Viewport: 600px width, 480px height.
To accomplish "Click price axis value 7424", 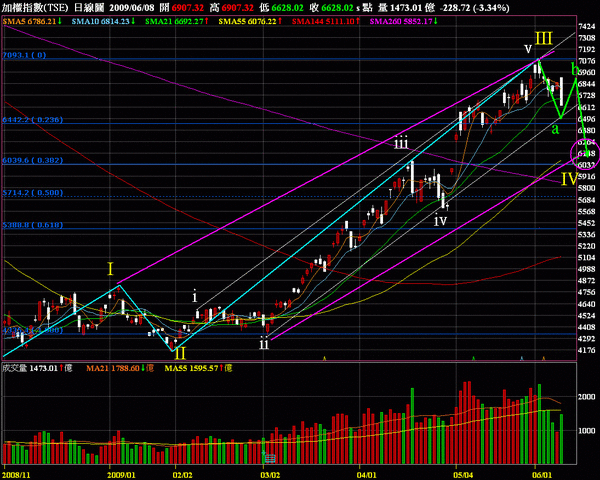I will [587, 26].
